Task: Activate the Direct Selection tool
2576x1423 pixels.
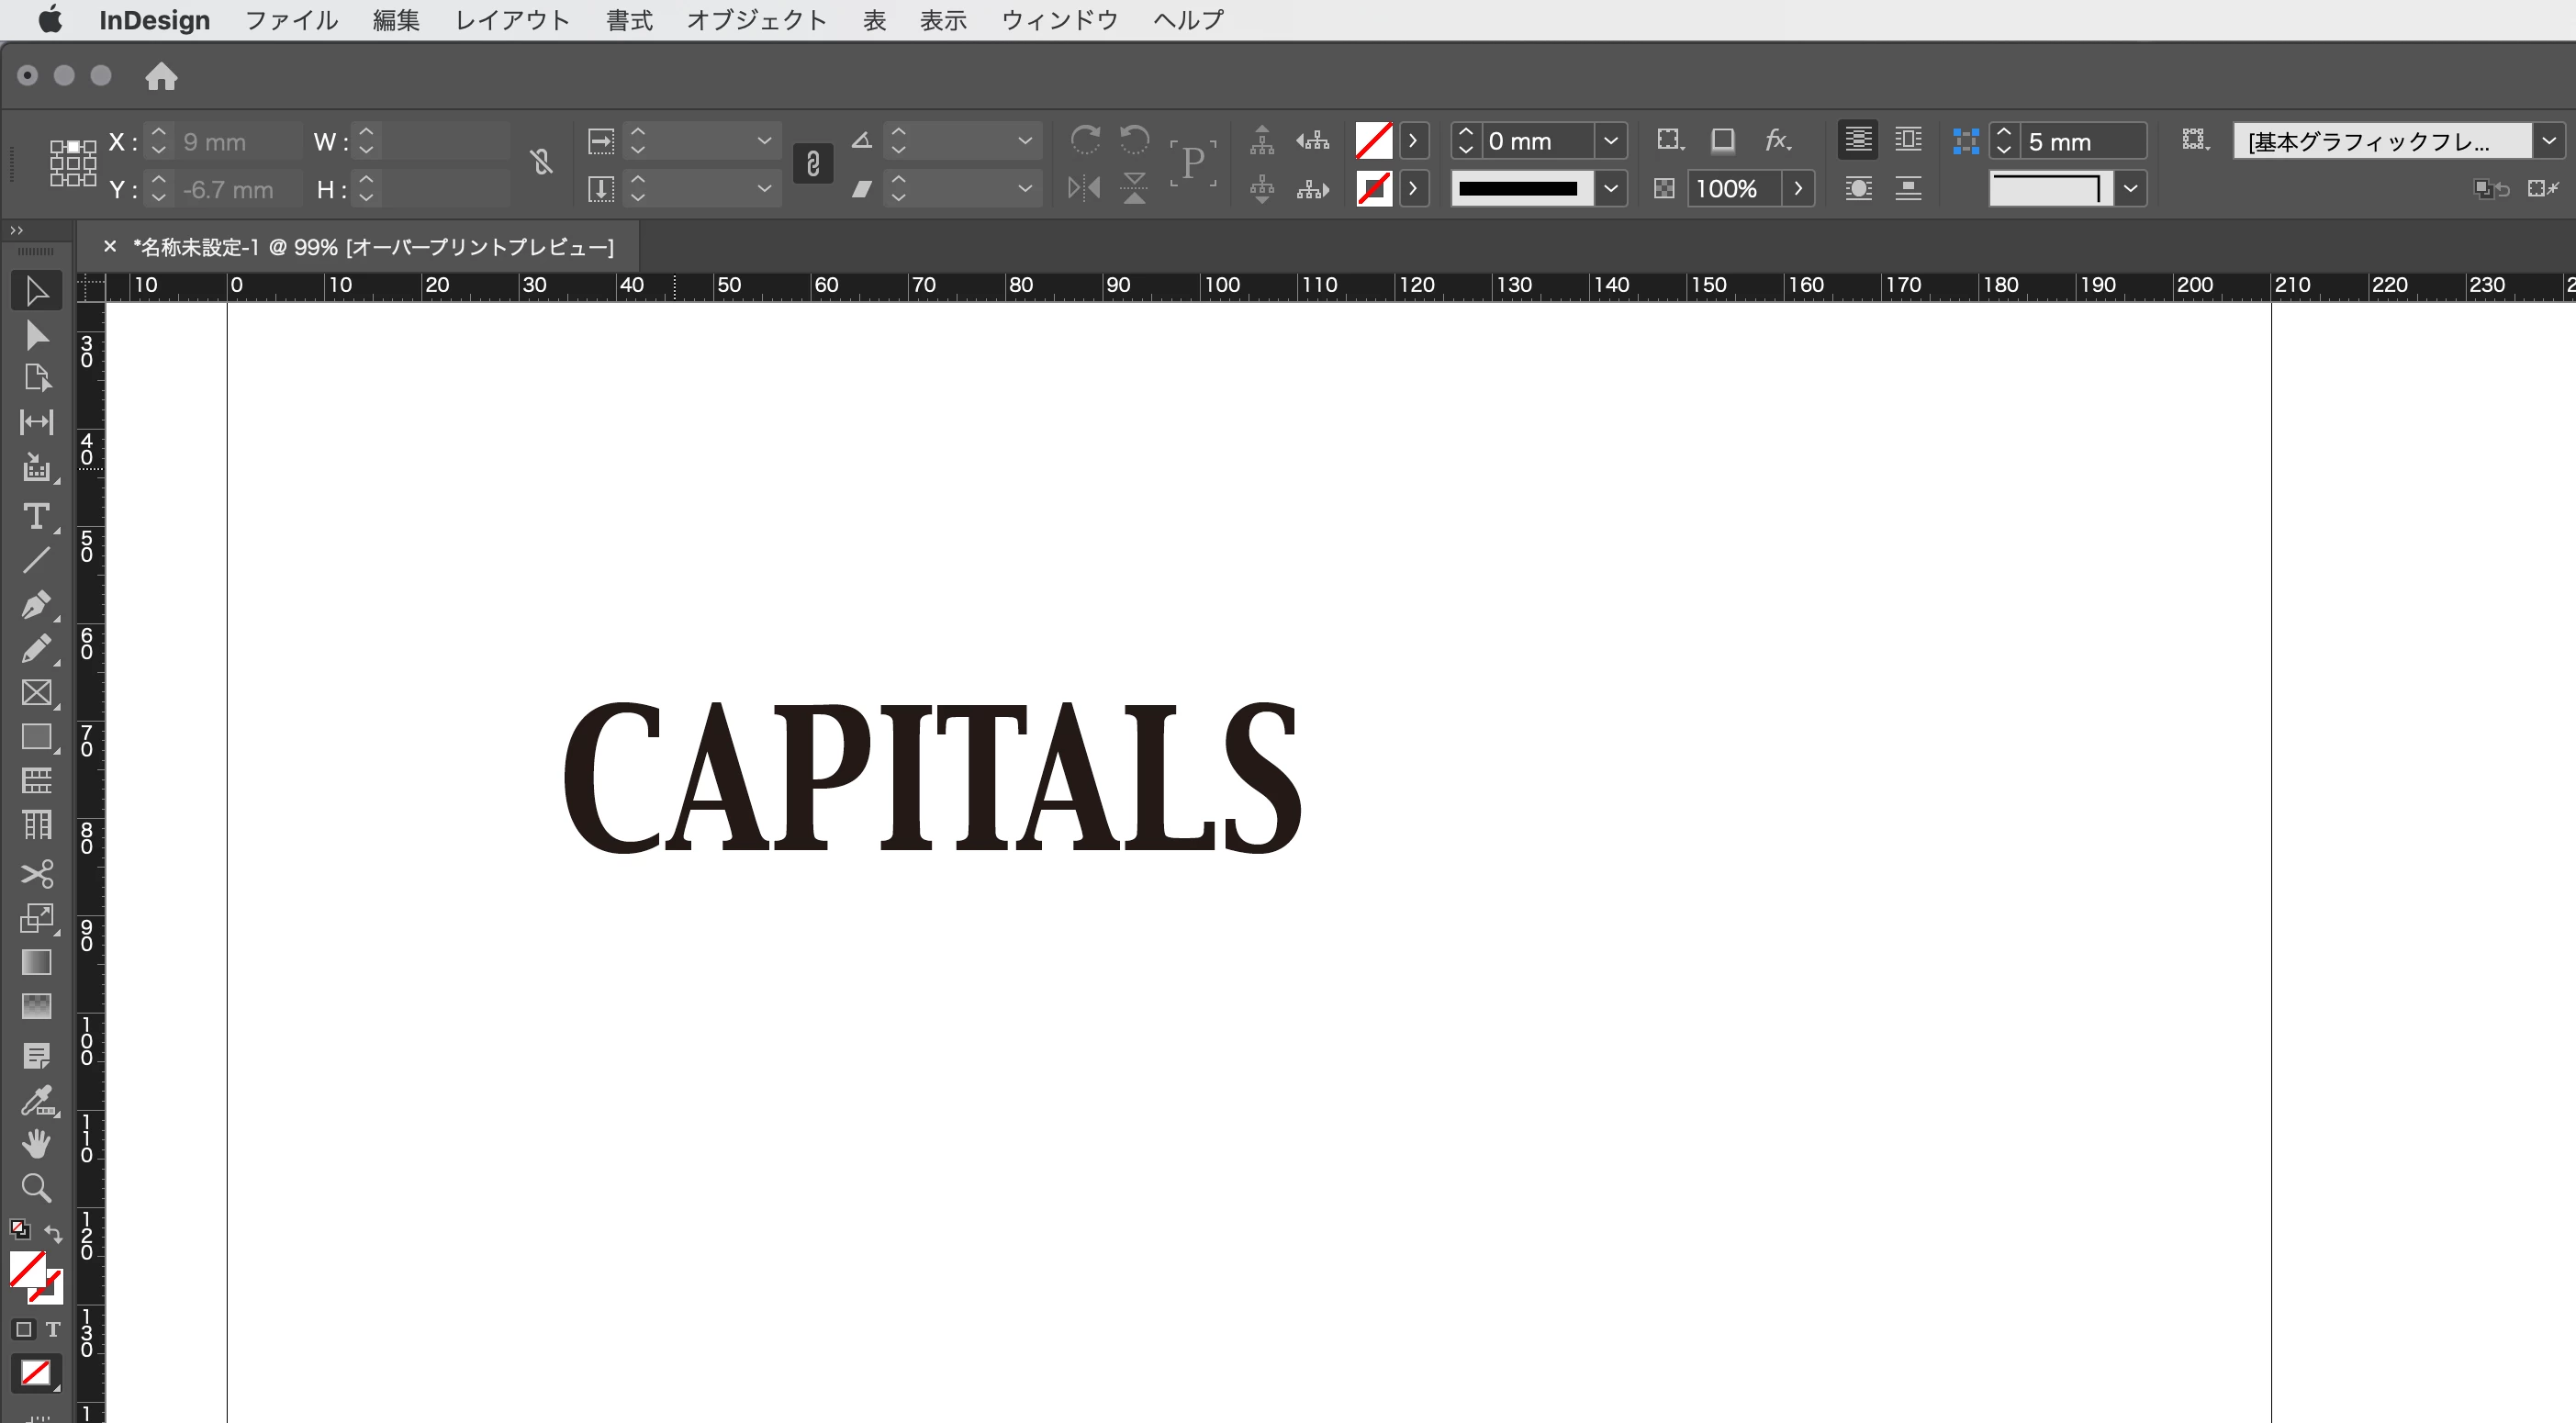Action: (x=36, y=335)
